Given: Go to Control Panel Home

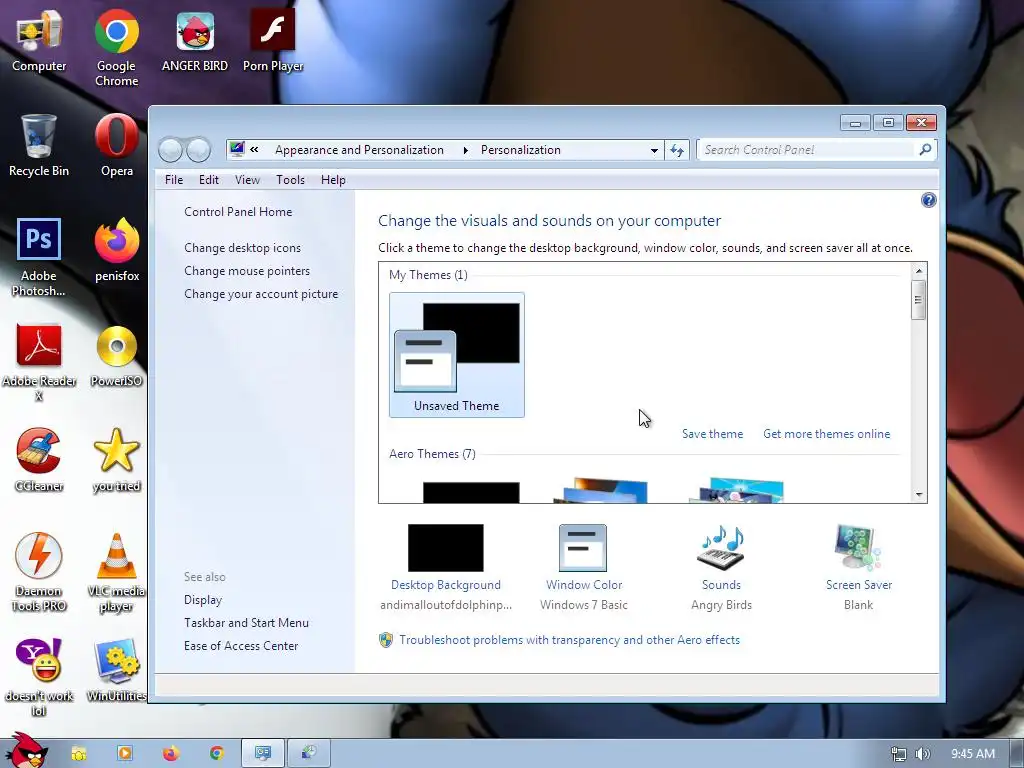Looking at the screenshot, I should (238, 212).
